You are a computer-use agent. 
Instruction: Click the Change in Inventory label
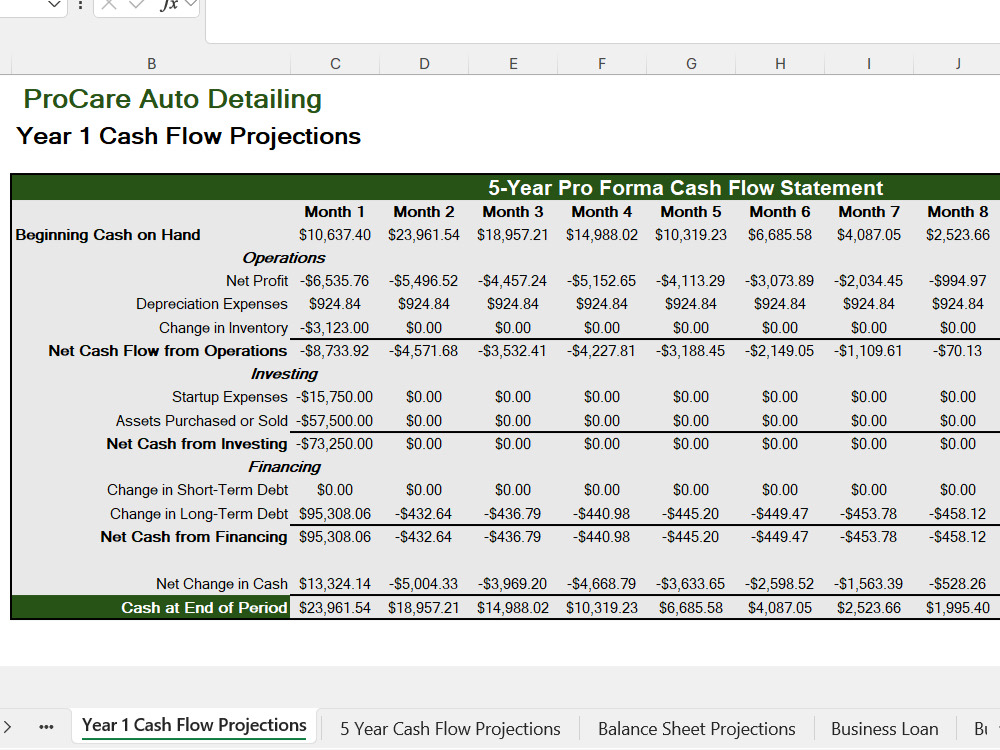[x=223, y=328]
